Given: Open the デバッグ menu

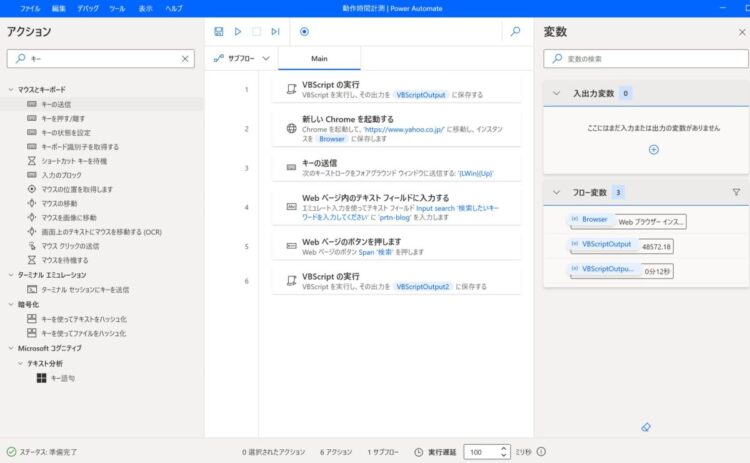Looking at the screenshot, I should click(88, 8).
